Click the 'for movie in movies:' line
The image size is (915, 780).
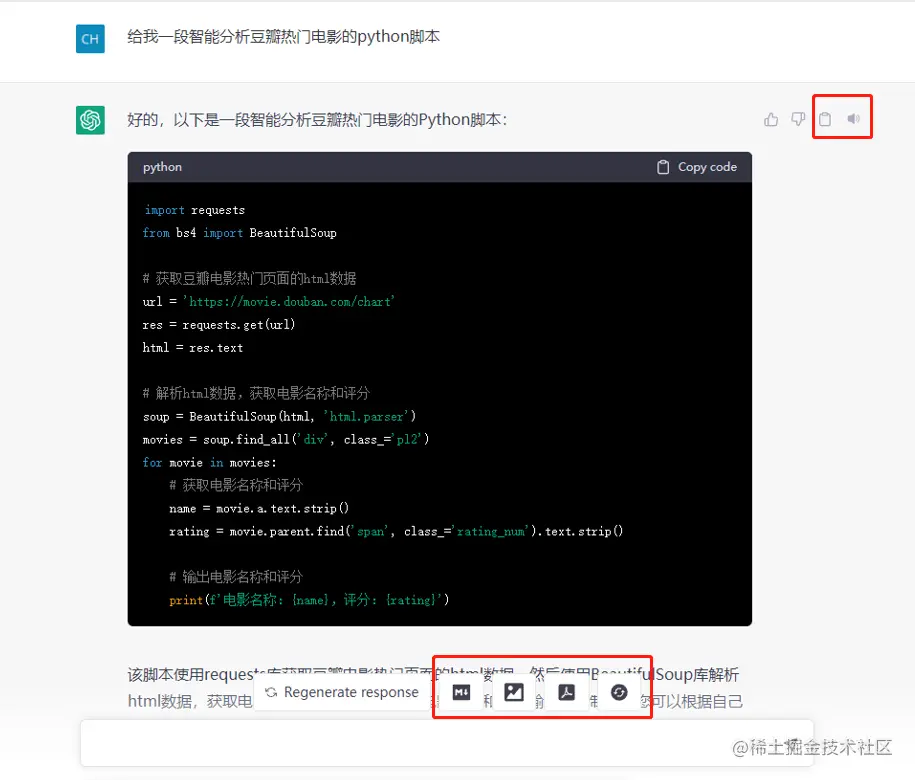(x=209, y=463)
